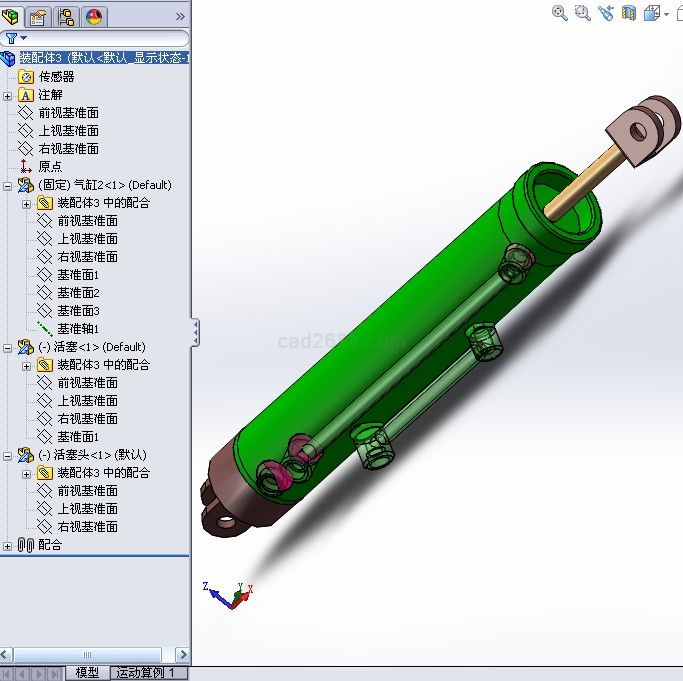
Task: Click the Previous View icon
Action: (606, 13)
